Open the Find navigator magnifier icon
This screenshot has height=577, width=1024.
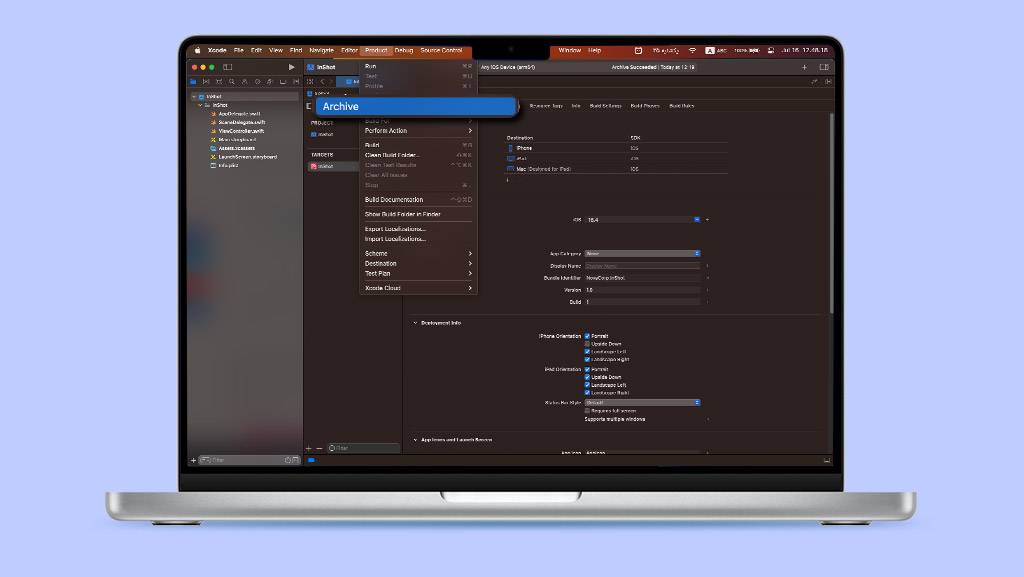[x=231, y=81]
